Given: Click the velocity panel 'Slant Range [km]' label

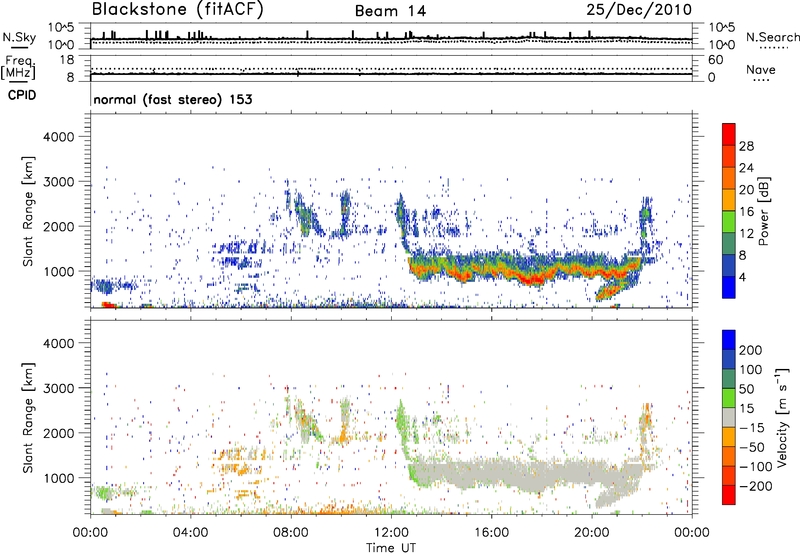Looking at the screenshot, I should tap(28, 418).
